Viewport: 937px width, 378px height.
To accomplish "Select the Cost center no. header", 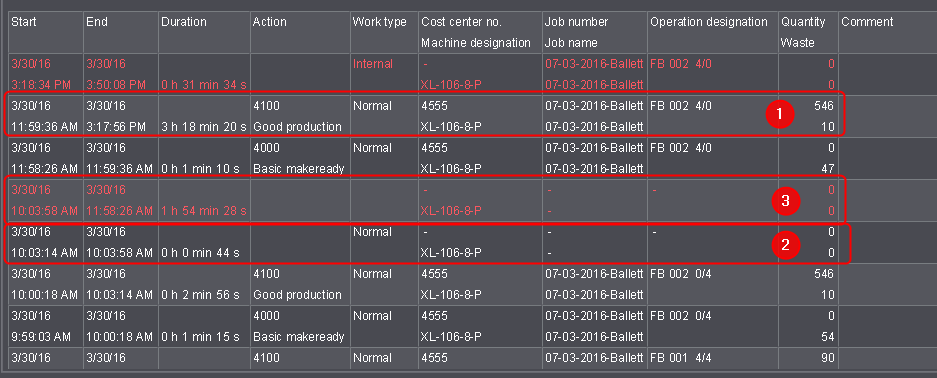I will (461, 22).
